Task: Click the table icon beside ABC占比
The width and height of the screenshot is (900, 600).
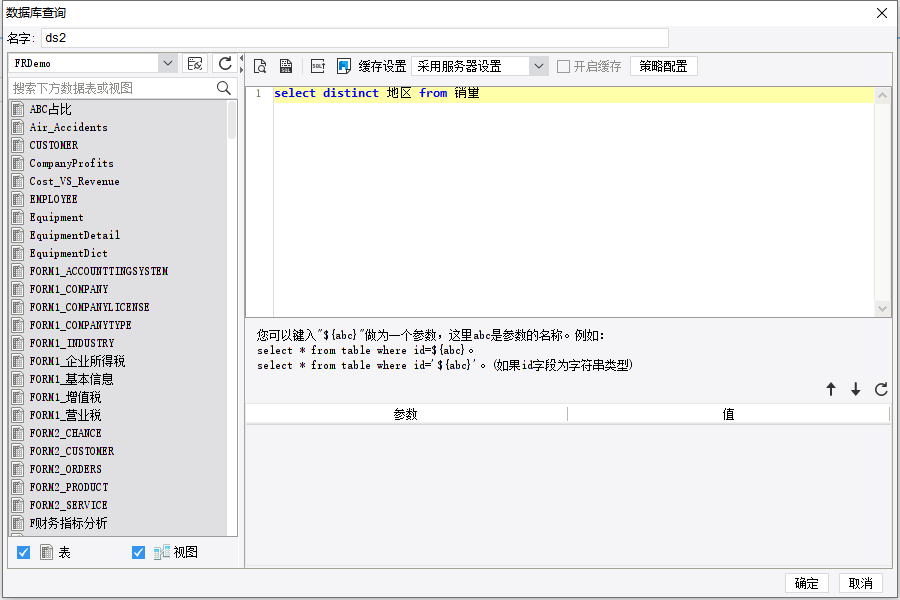Action: click(18, 109)
